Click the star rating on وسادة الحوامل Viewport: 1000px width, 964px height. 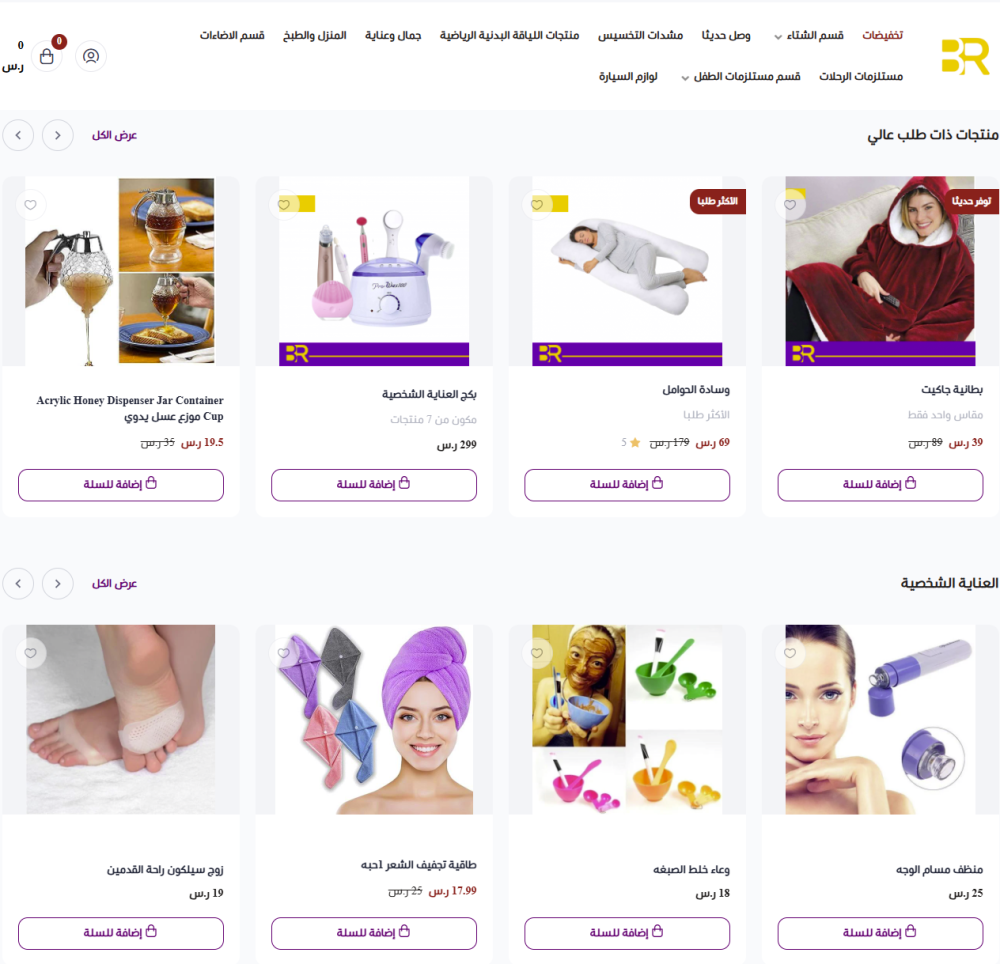coord(631,442)
